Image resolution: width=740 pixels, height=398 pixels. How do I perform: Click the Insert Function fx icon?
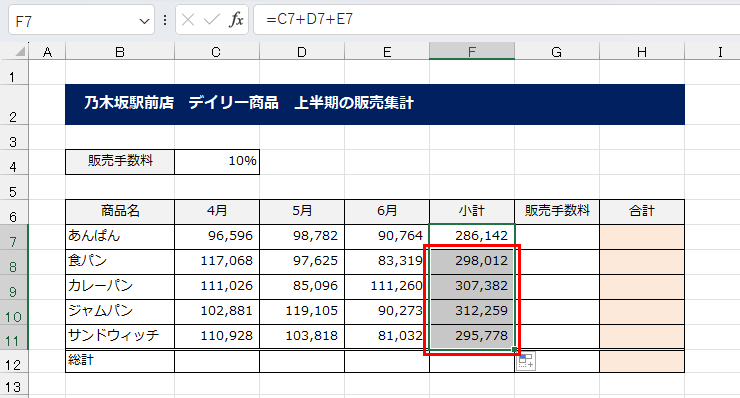pyautogui.click(x=236, y=20)
